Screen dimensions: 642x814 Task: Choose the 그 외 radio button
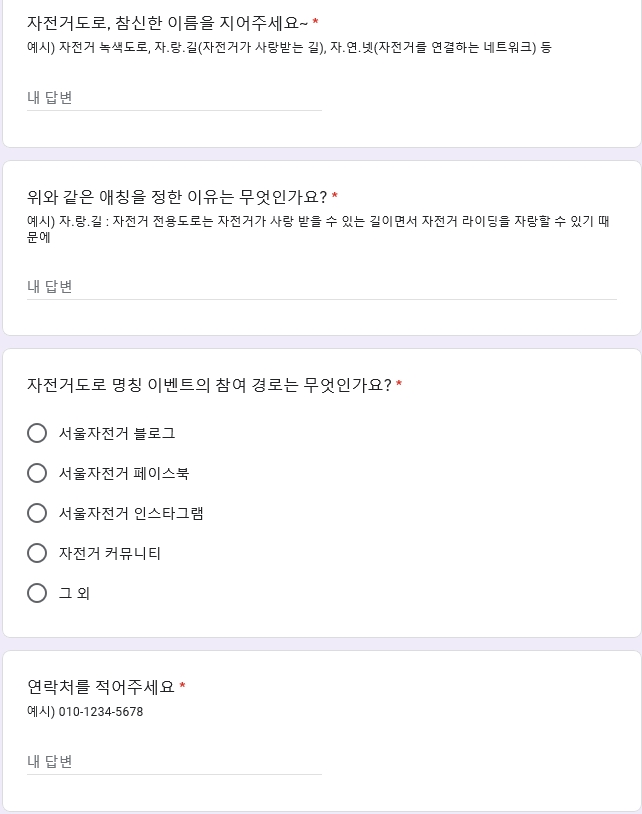click(37, 593)
